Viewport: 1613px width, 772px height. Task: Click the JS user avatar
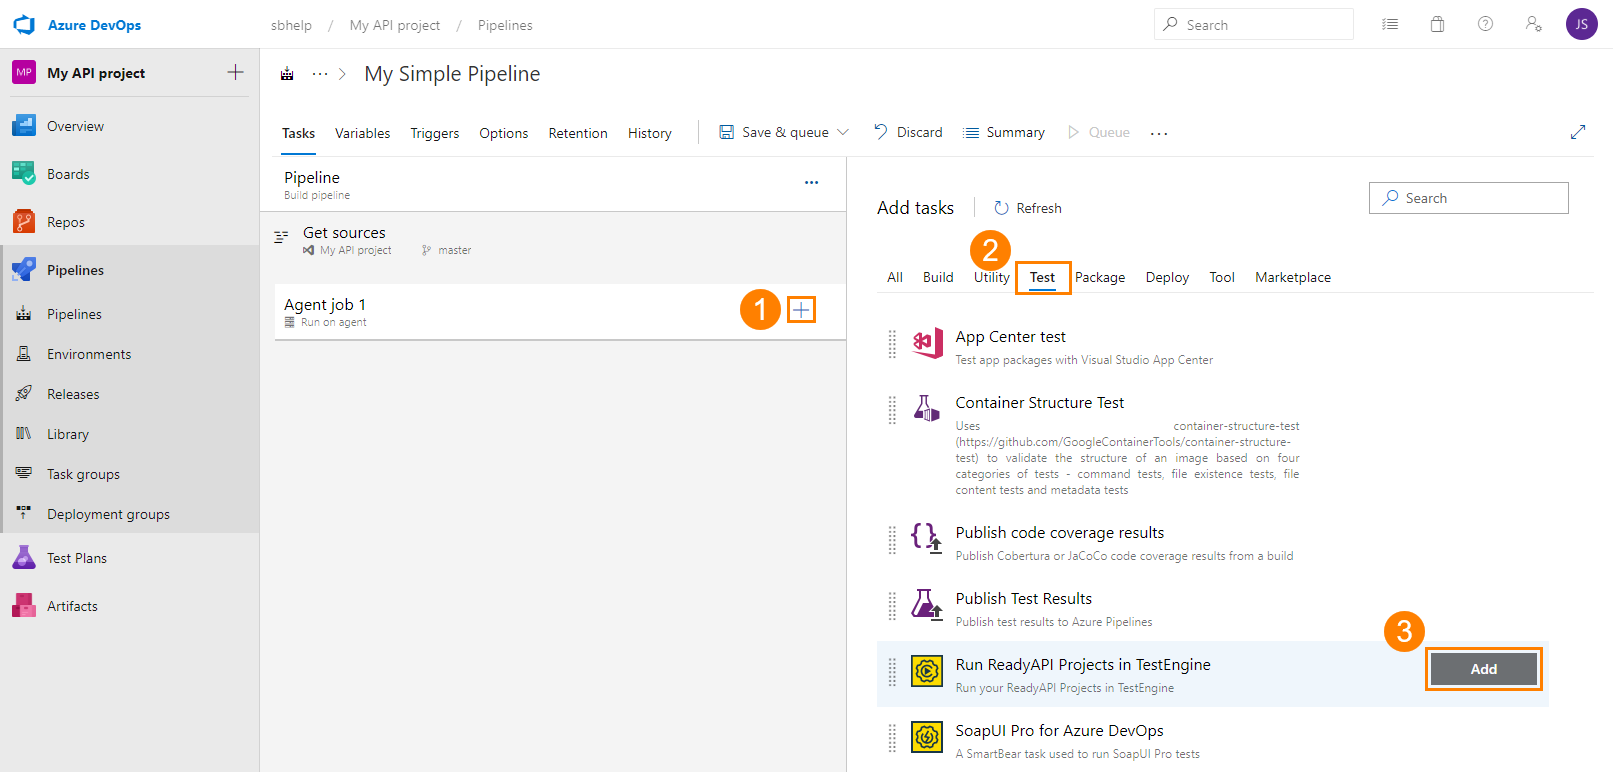1581,24
